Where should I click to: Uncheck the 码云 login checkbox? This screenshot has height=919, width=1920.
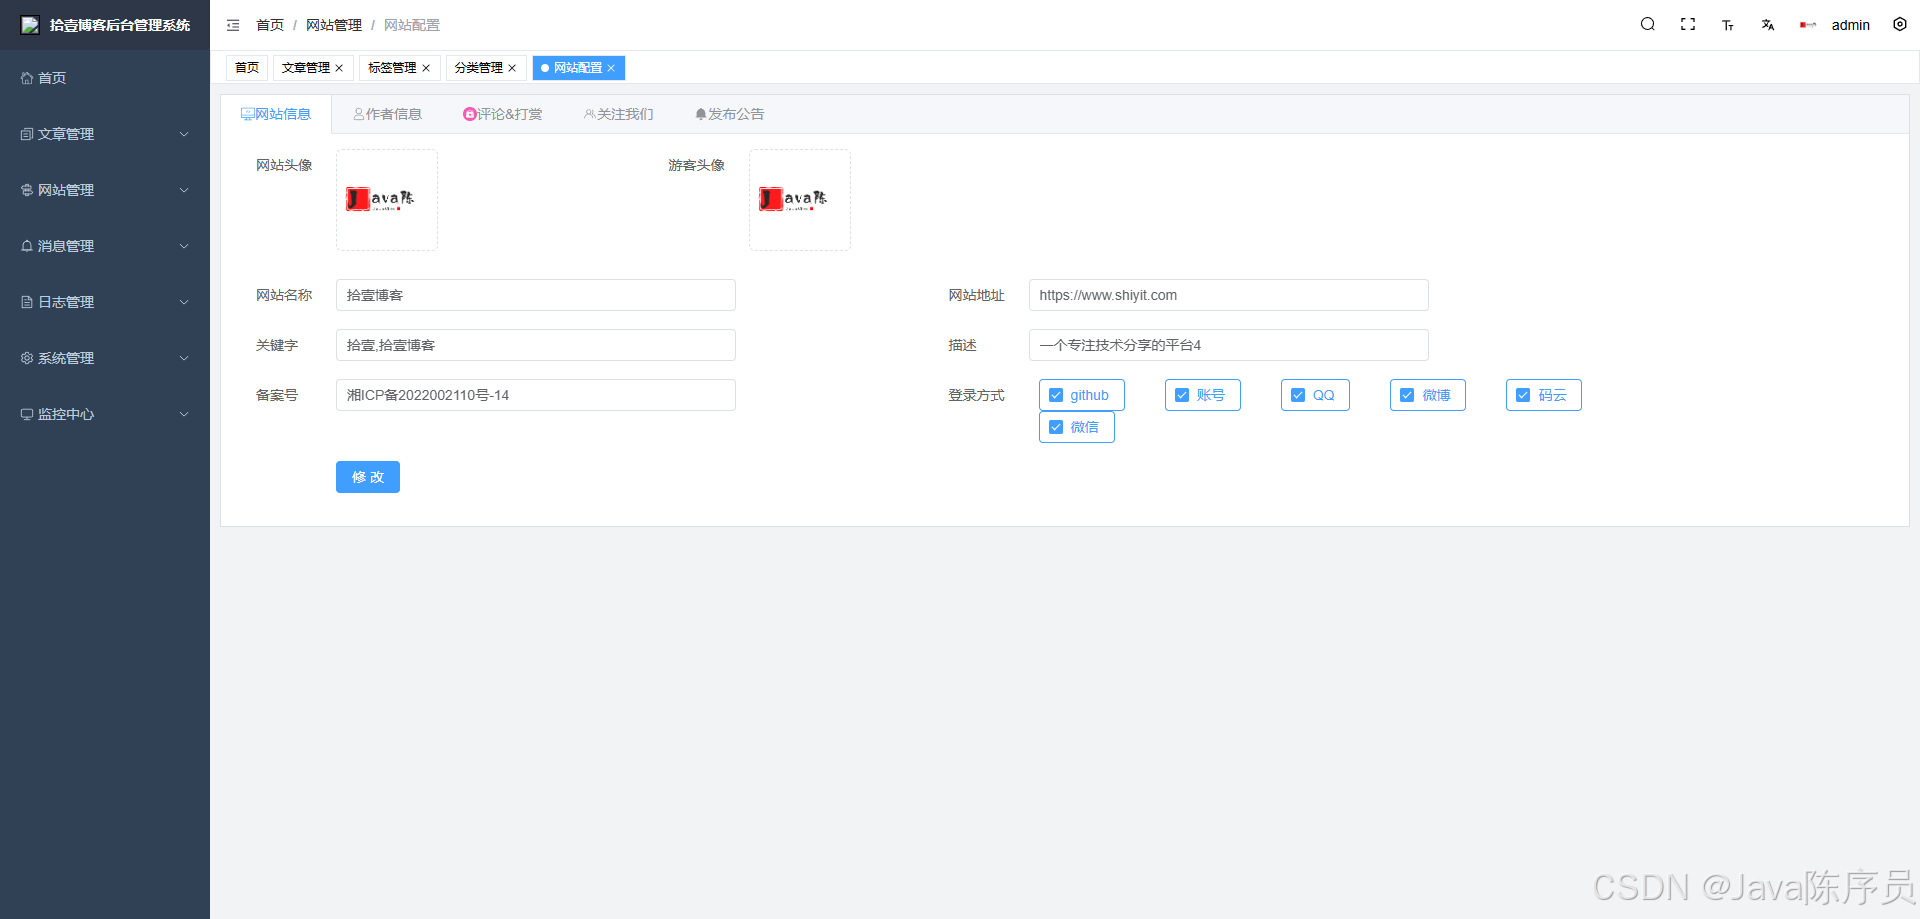pos(1523,395)
